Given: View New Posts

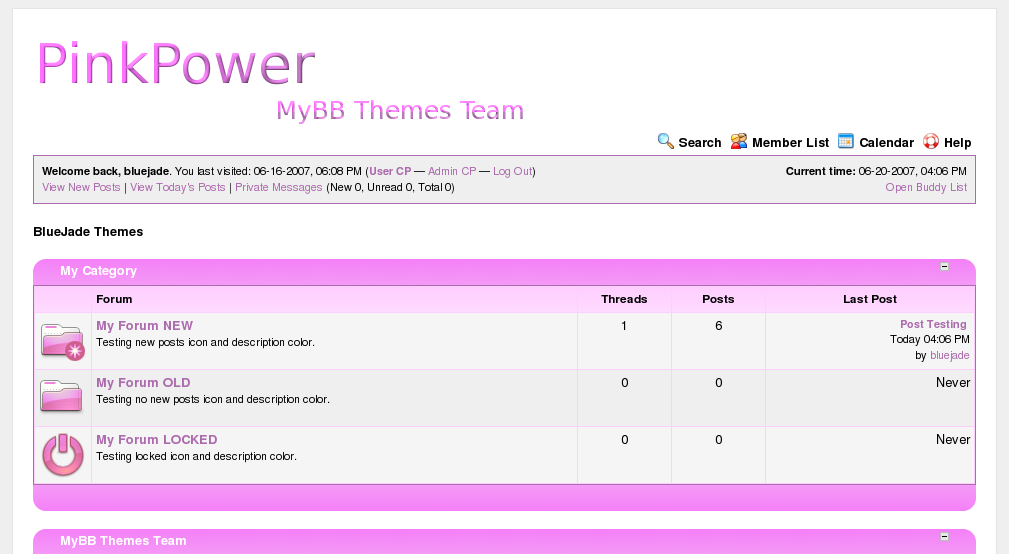Looking at the screenshot, I should tap(81, 187).
